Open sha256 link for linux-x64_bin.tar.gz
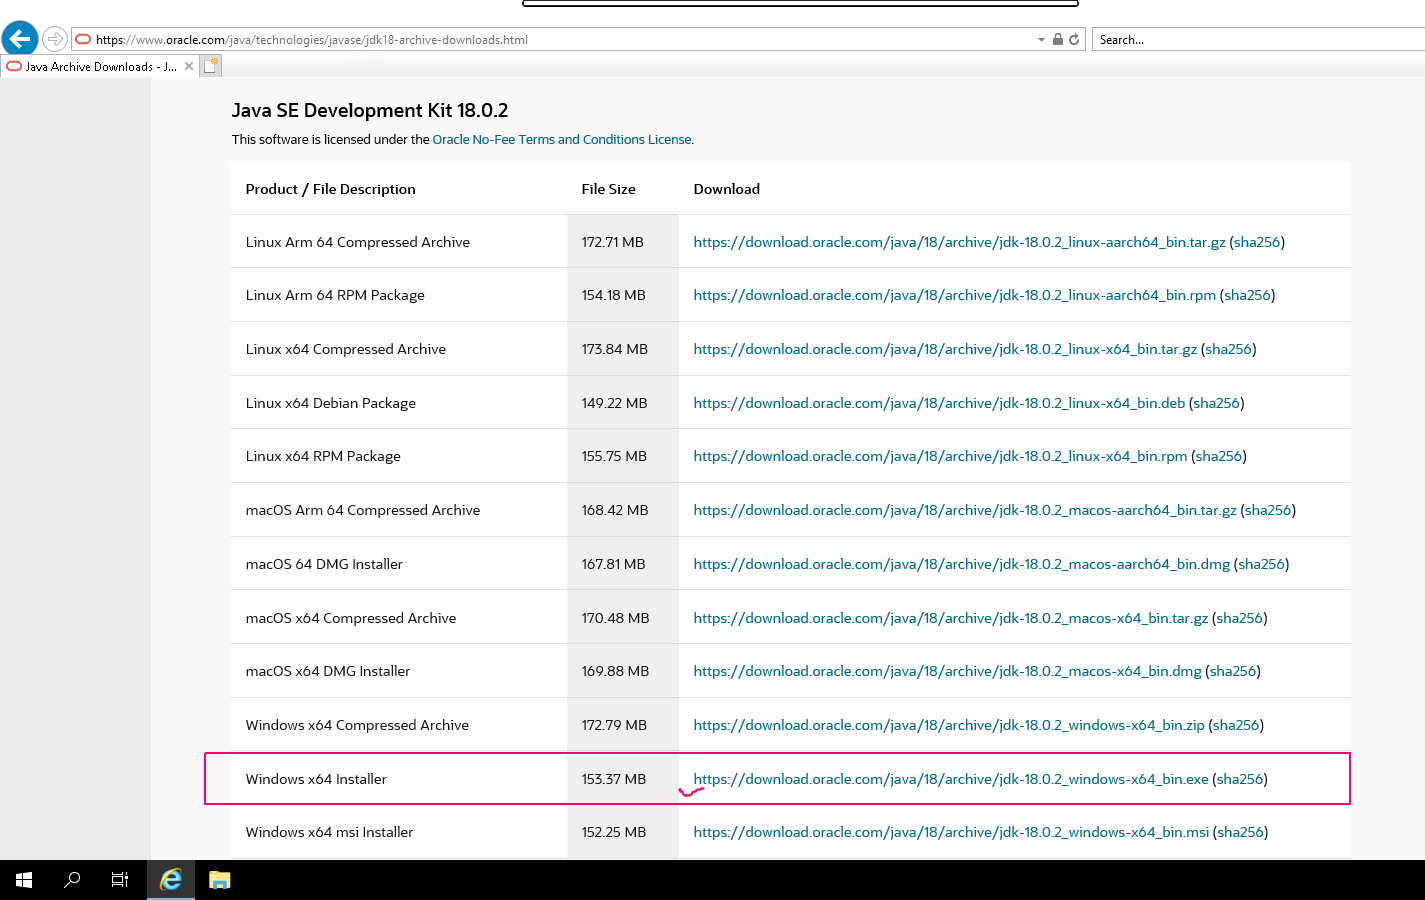This screenshot has width=1425, height=900. click(x=1229, y=349)
